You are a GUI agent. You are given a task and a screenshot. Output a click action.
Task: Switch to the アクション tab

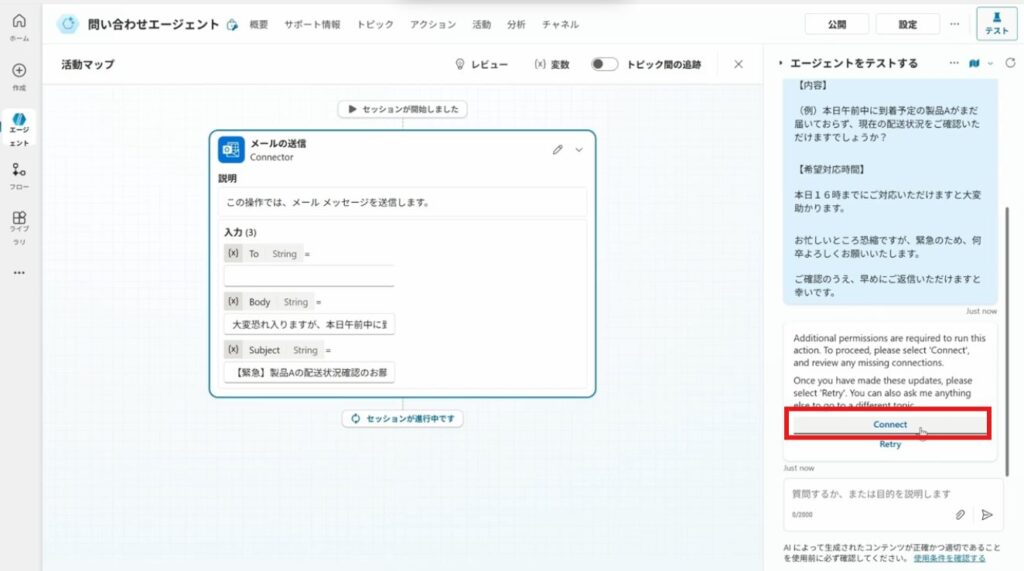point(433,24)
